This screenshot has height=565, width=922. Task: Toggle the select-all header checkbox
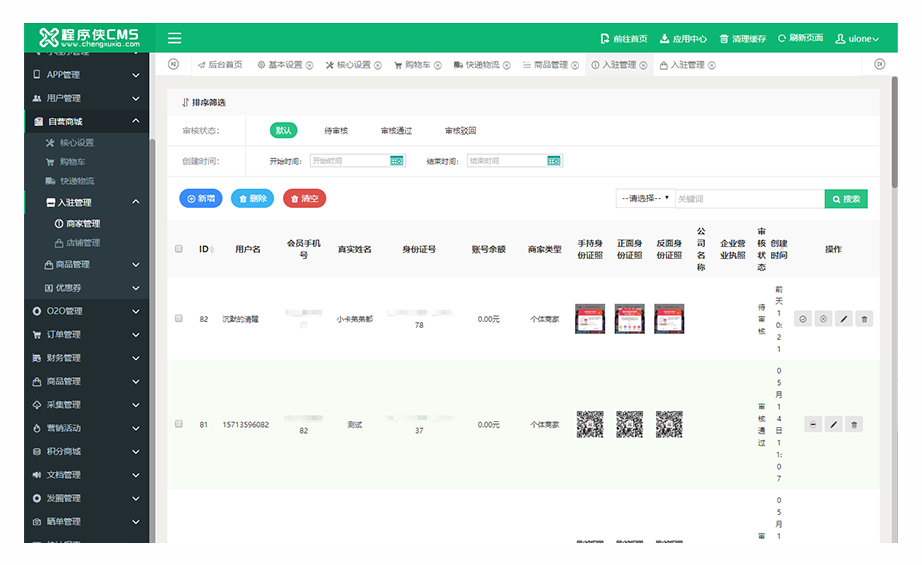click(179, 249)
